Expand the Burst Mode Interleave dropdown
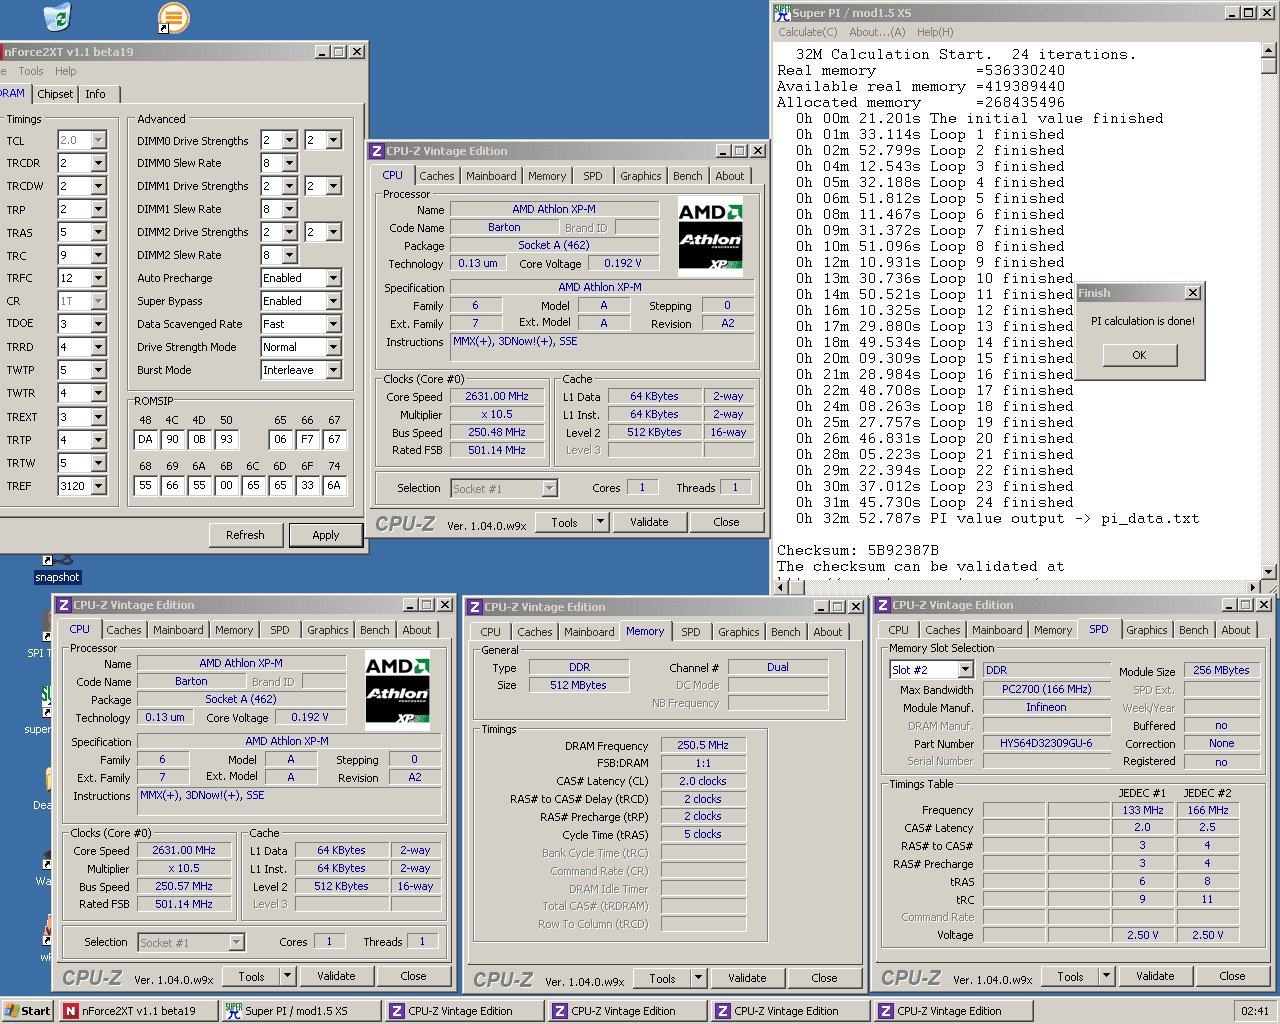 (x=333, y=370)
